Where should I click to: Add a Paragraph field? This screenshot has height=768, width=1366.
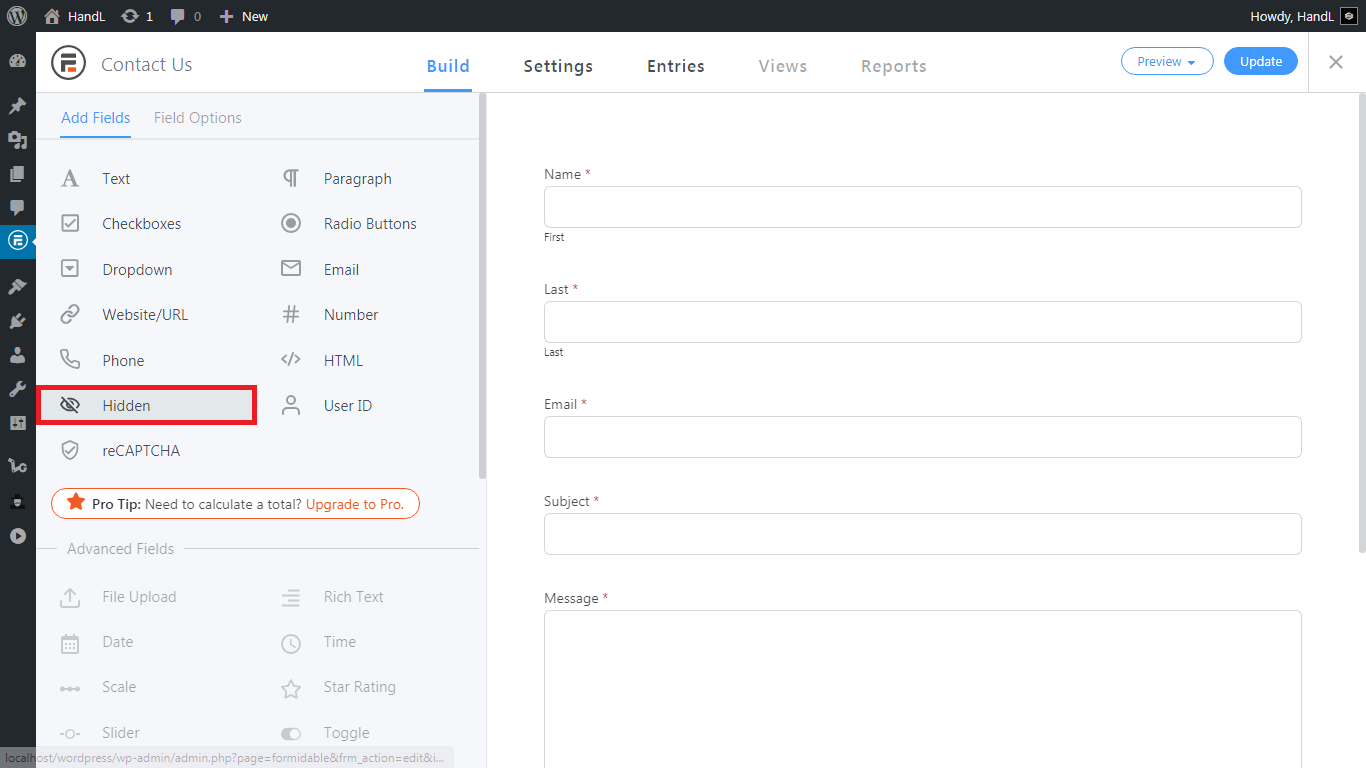point(357,179)
